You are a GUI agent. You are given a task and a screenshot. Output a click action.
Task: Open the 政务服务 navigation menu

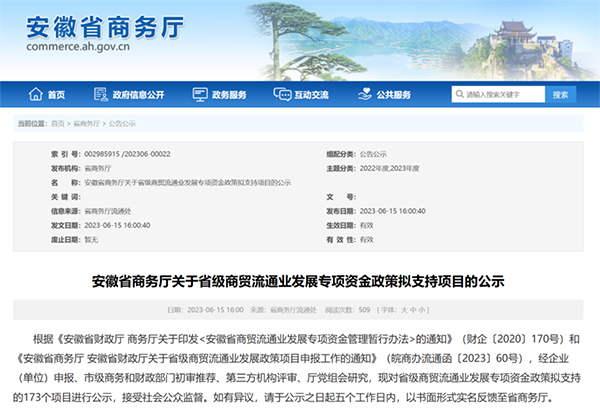[x=228, y=95]
